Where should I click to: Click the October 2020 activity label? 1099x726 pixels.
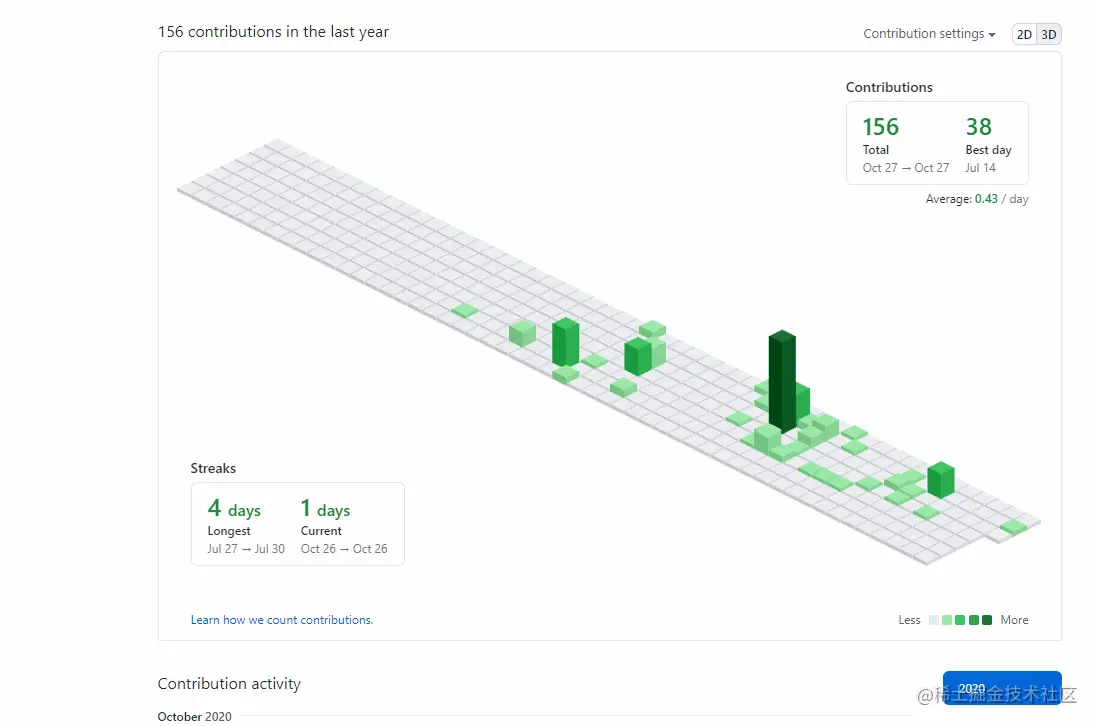pos(194,716)
